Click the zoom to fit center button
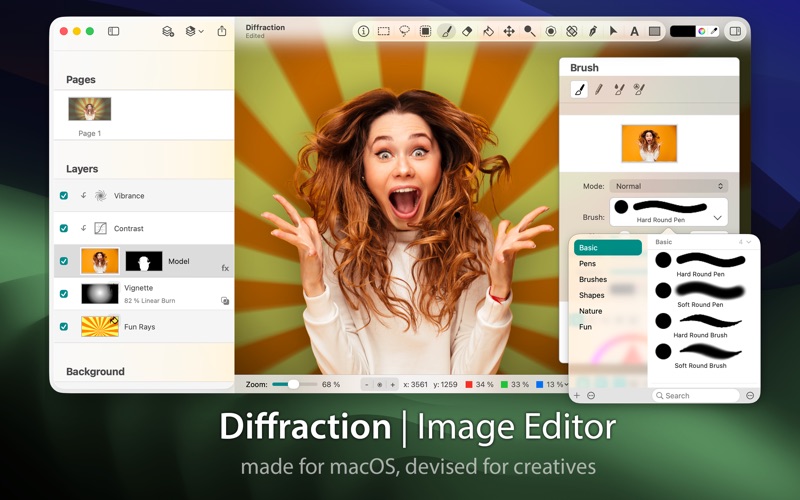The width and height of the screenshot is (800, 500). [380, 385]
